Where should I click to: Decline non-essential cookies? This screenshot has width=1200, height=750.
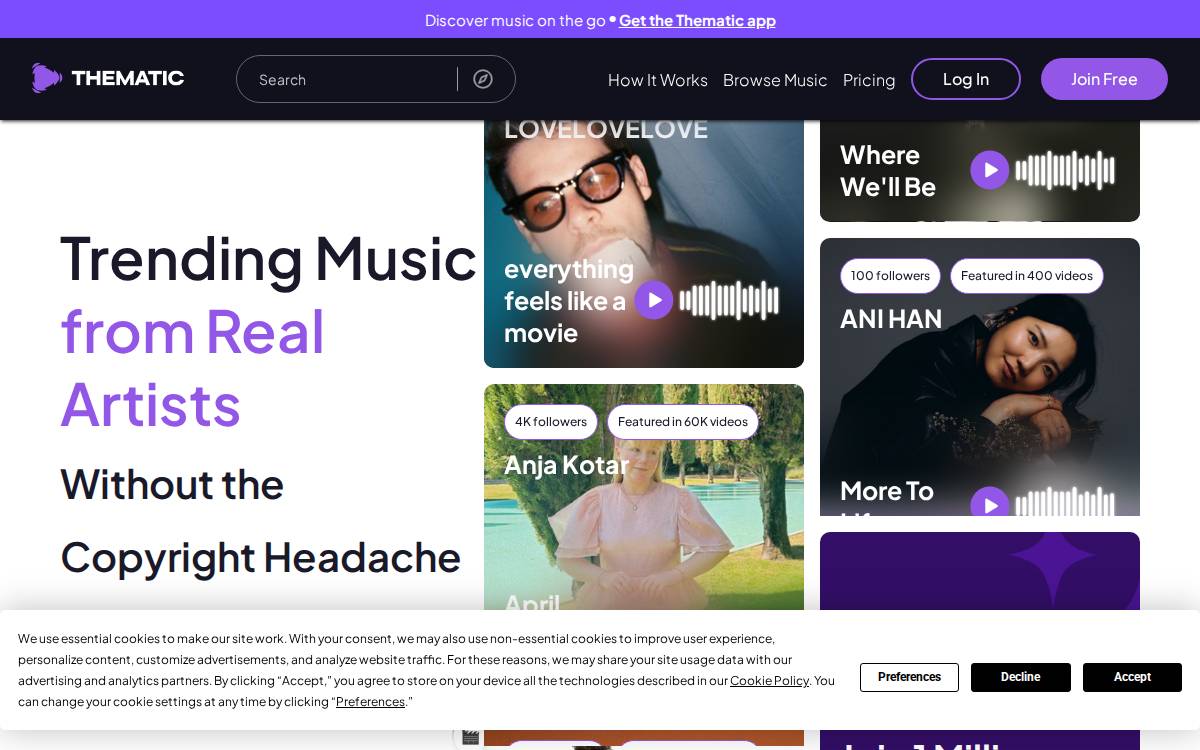[1021, 677]
